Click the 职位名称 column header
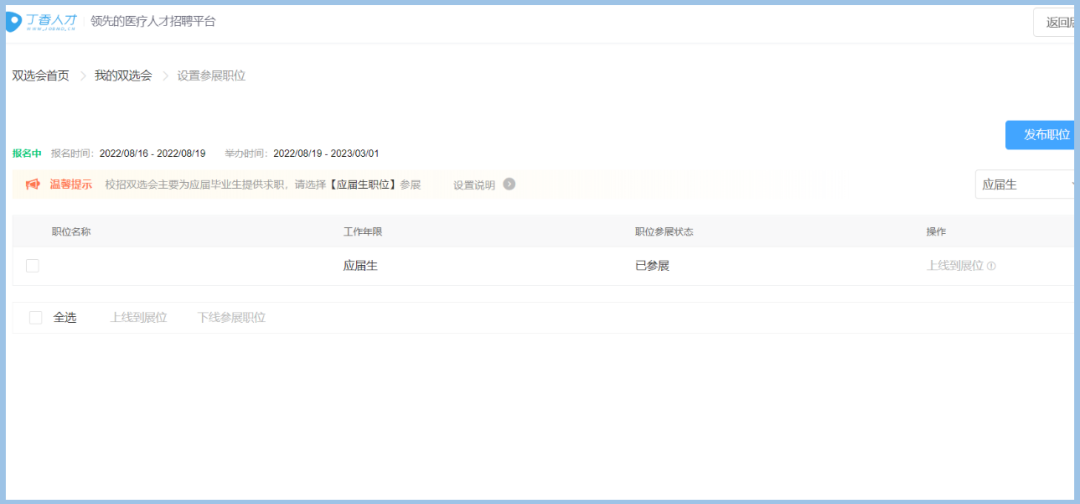 point(71,231)
